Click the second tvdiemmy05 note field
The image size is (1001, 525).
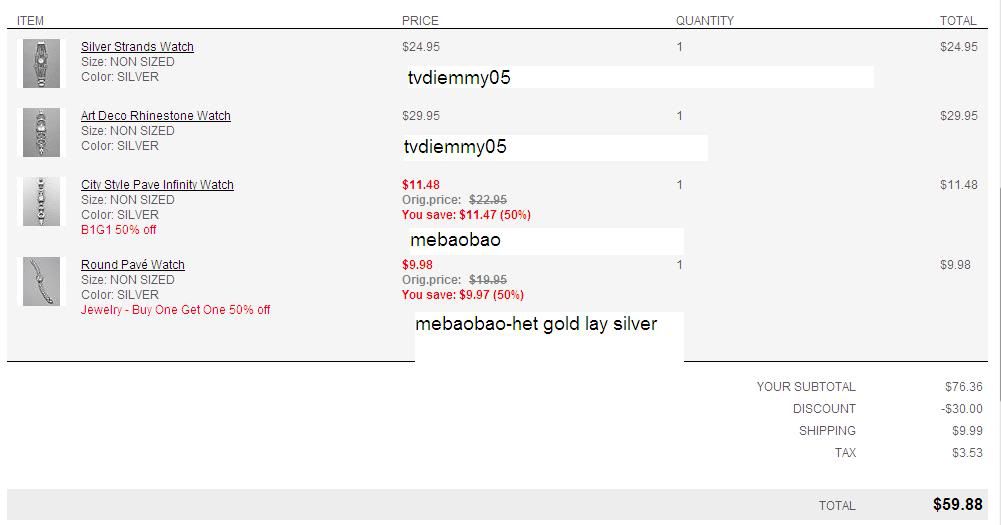(554, 148)
